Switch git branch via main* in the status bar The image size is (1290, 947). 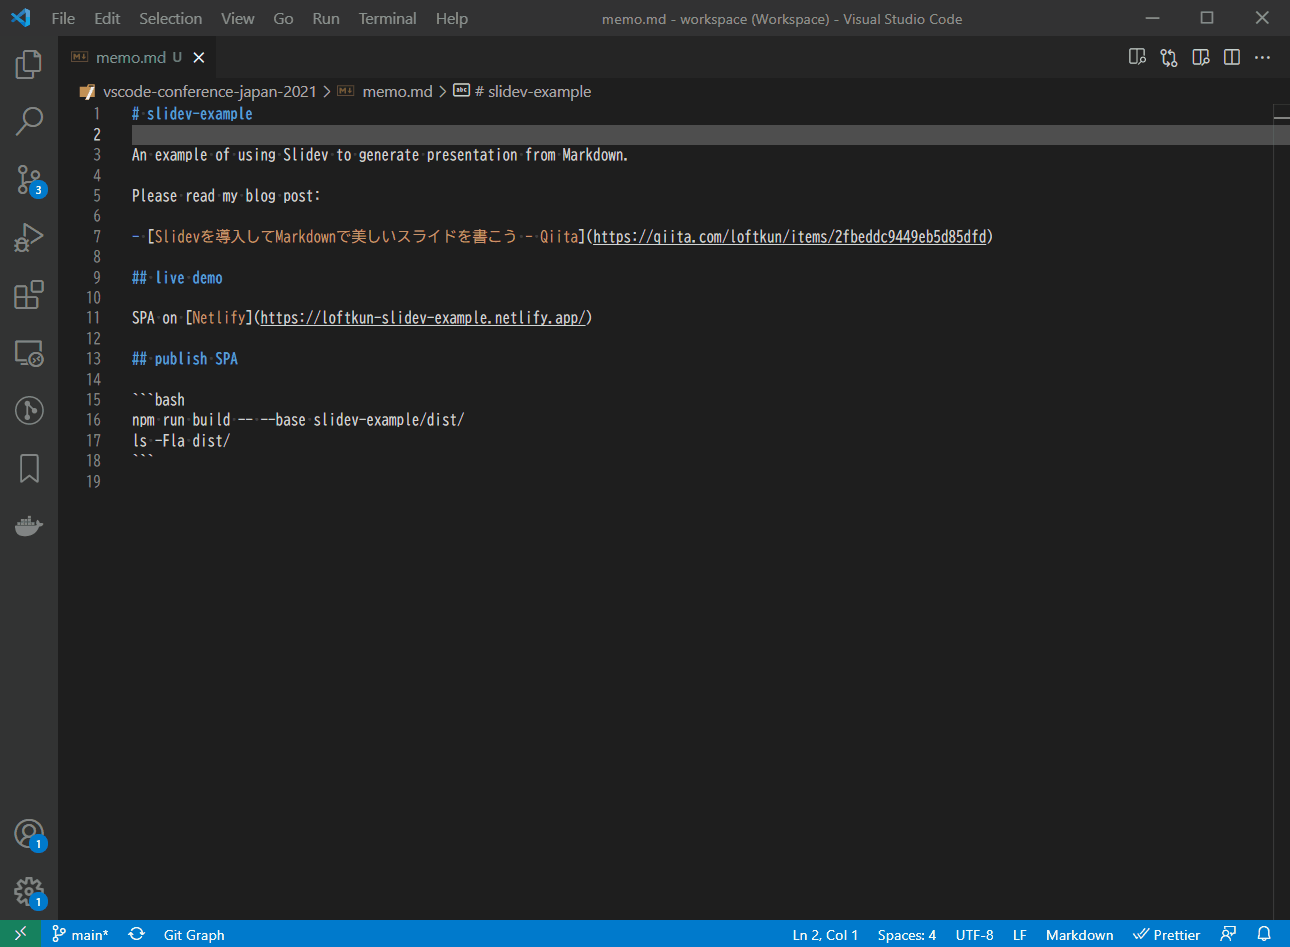point(80,934)
